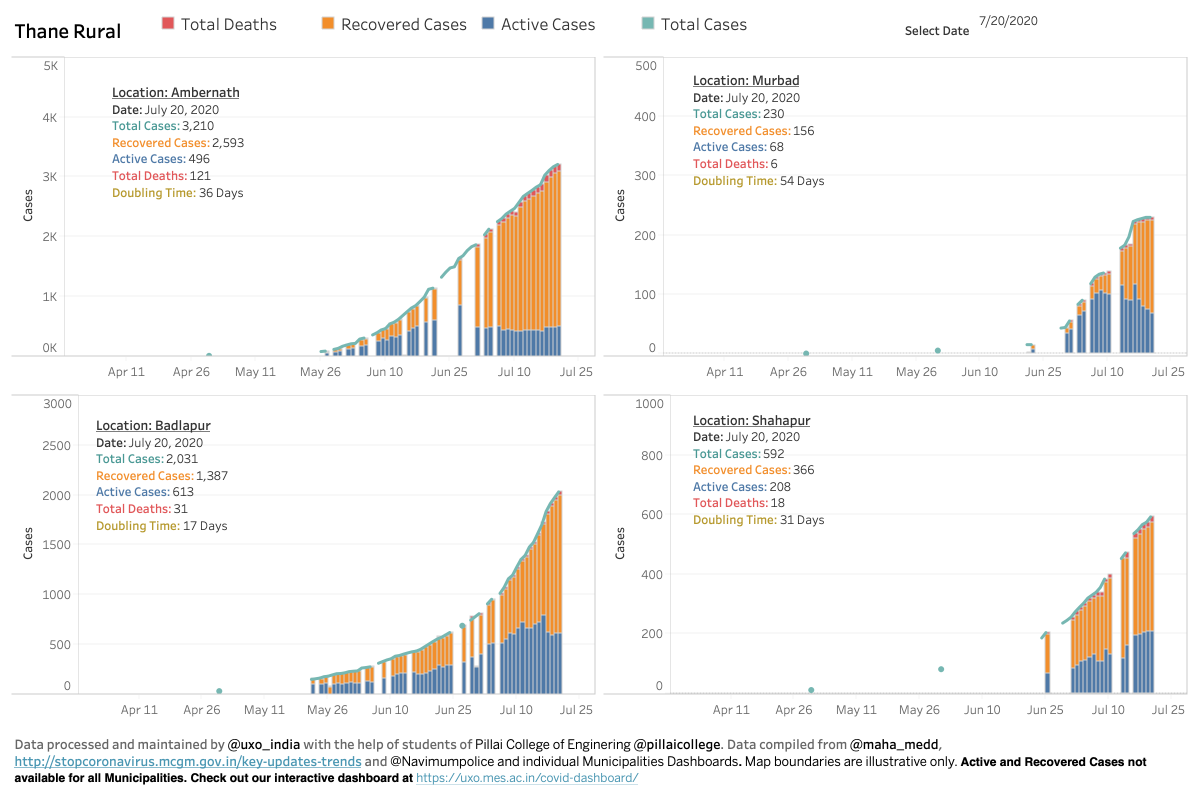Click the red Total Deaths legend swatch
1200x800 pixels.
(x=167, y=24)
